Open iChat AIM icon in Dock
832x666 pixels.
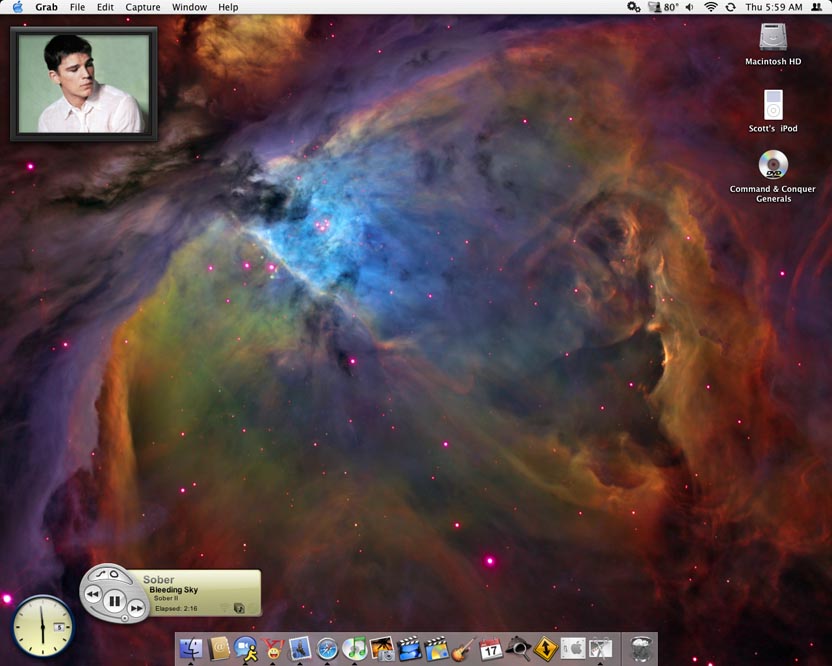[246, 648]
